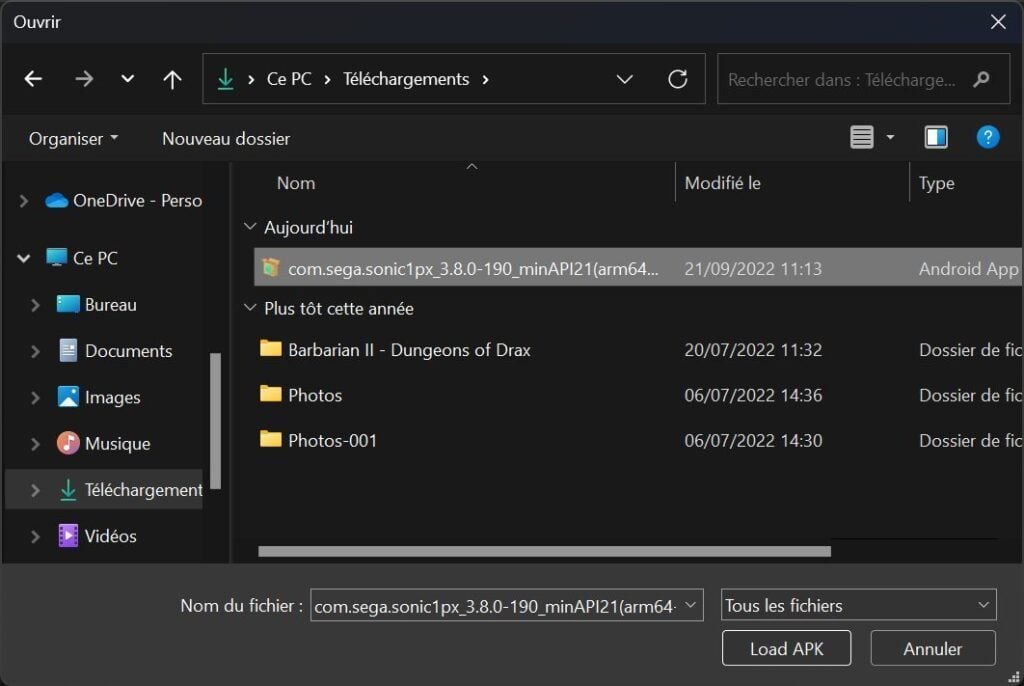Expand the Documents tree node
The height and width of the screenshot is (686, 1024).
coord(35,351)
